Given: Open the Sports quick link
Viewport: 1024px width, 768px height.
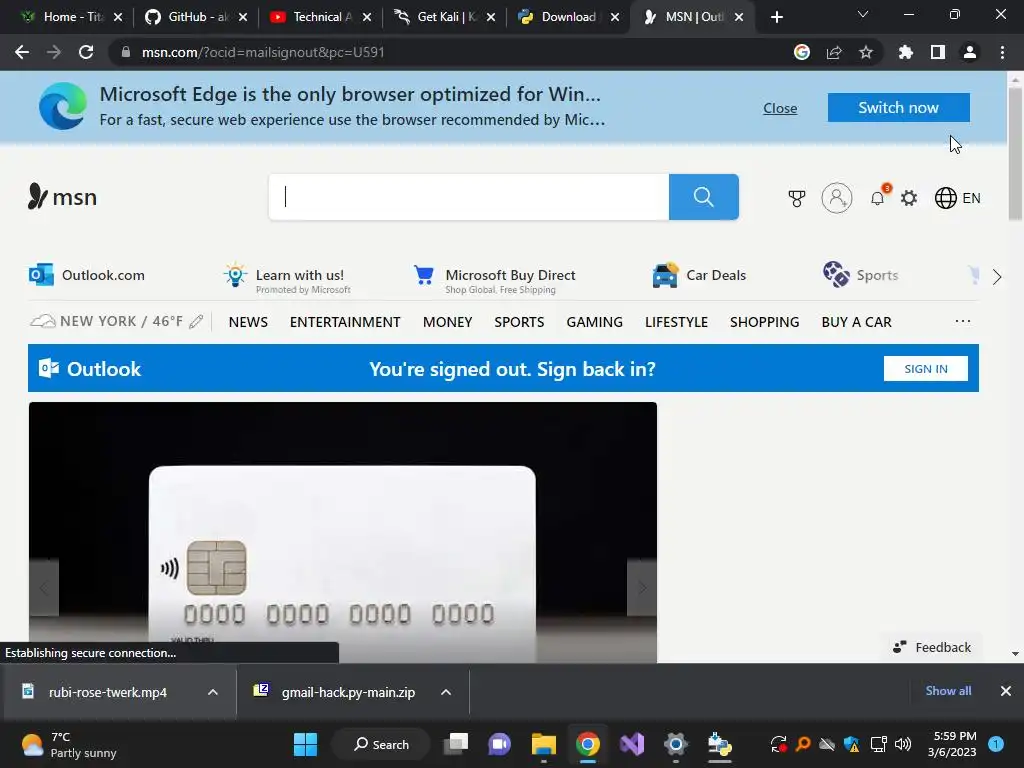Looking at the screenshot, I should coord(860,275).
